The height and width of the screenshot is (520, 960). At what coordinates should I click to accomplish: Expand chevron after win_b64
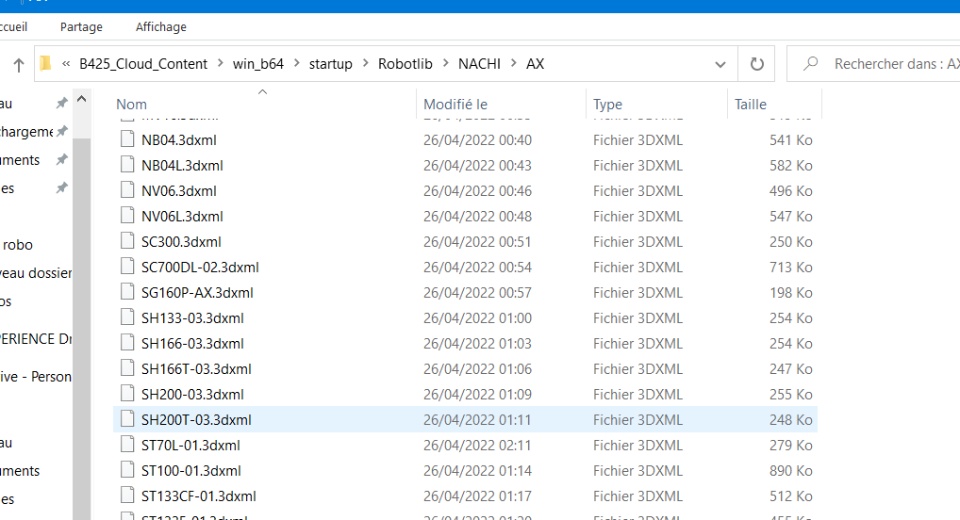pyautogui.click(x=297, y=64)
